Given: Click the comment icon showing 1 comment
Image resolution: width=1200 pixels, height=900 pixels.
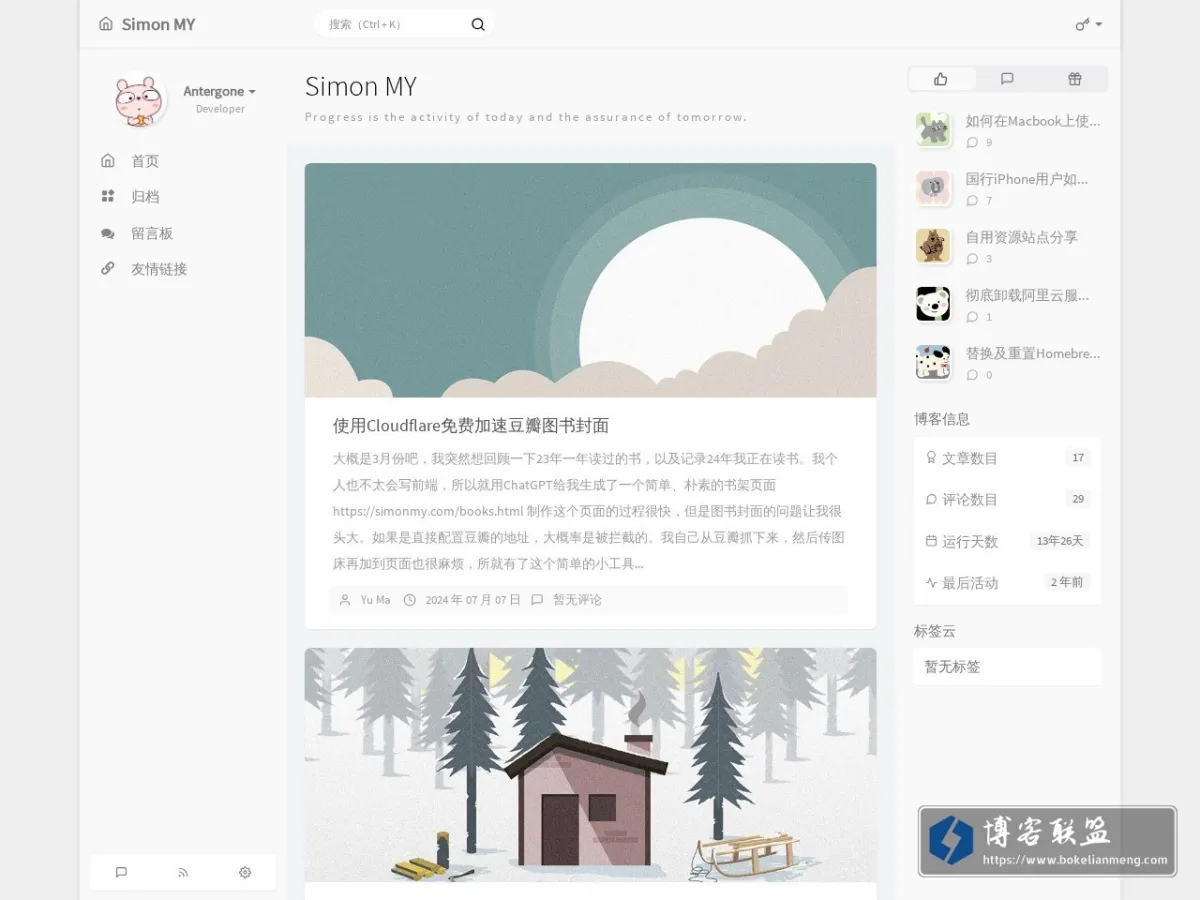Looking at the screenshot, I should [x=972, y=317].
